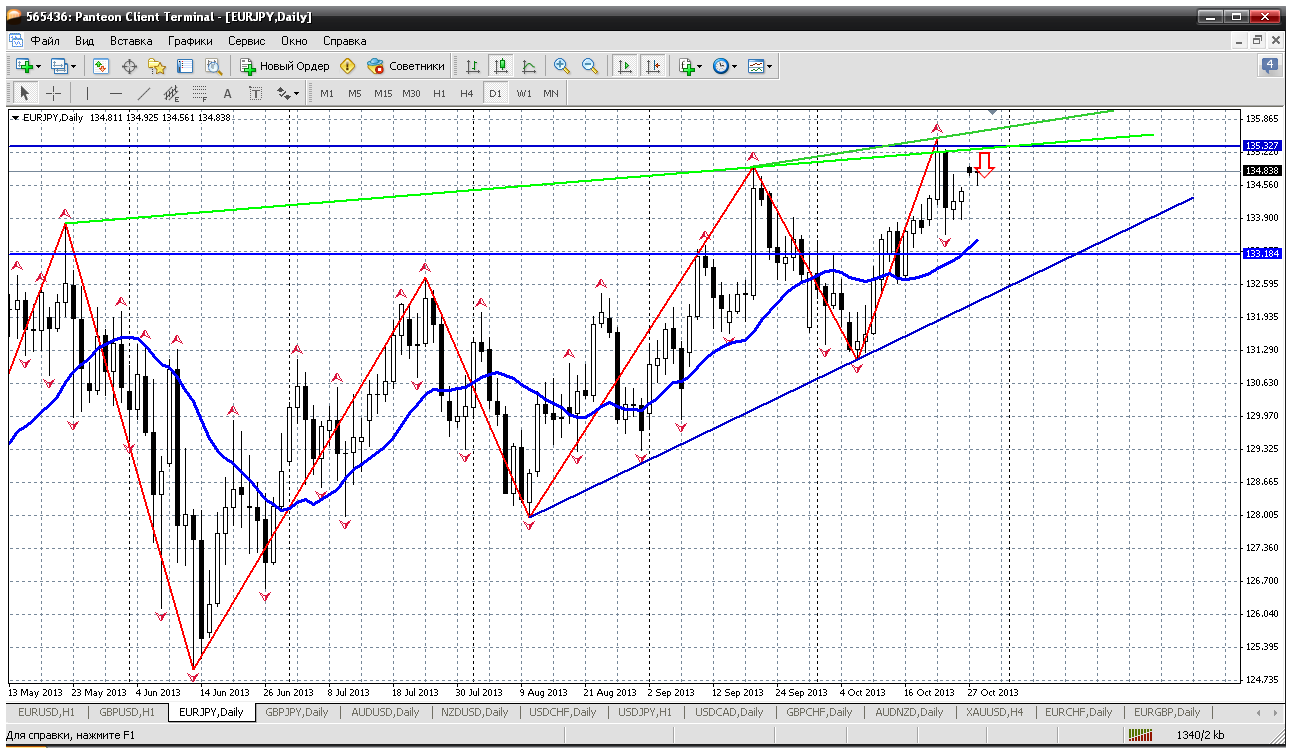Set timeframe to MN
Viewport: 1289px width, 748px height.
(x=551, y=93)
